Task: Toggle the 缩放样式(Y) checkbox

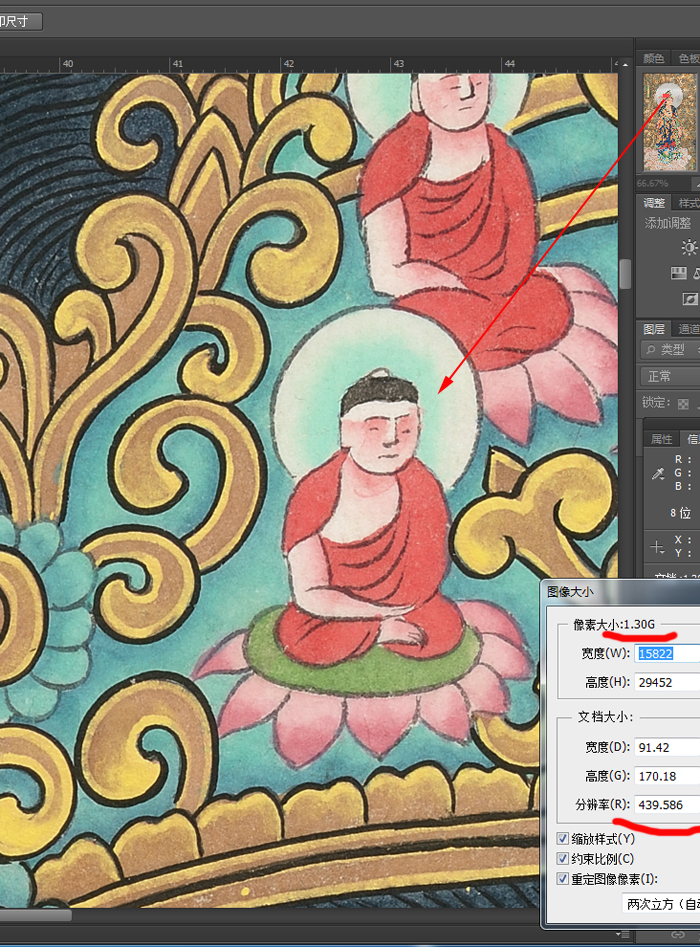Action: click(562, 838)
